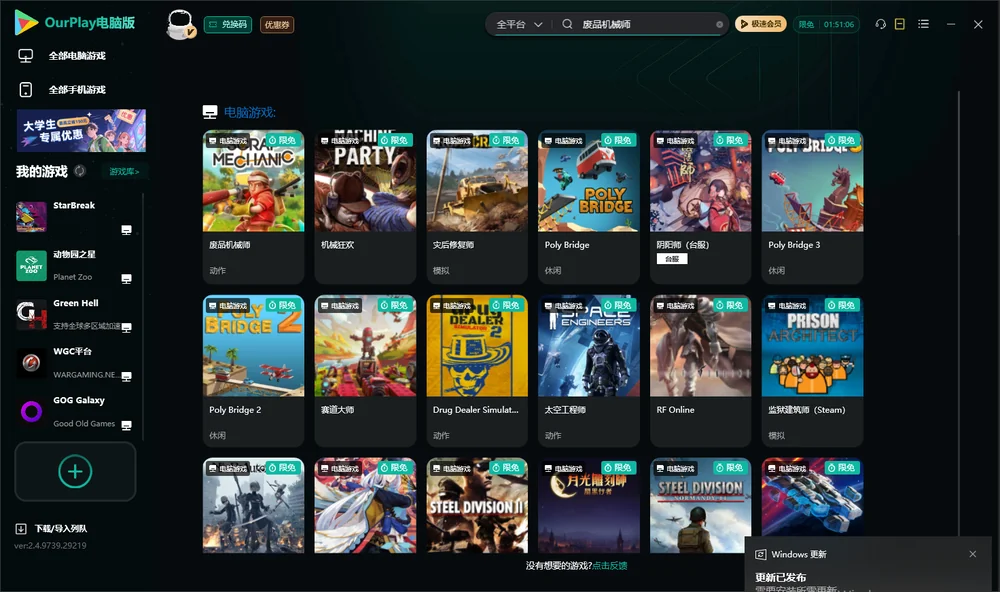
Task: Open the Poly Bridge 2 game card
Action: coord(253,371)
